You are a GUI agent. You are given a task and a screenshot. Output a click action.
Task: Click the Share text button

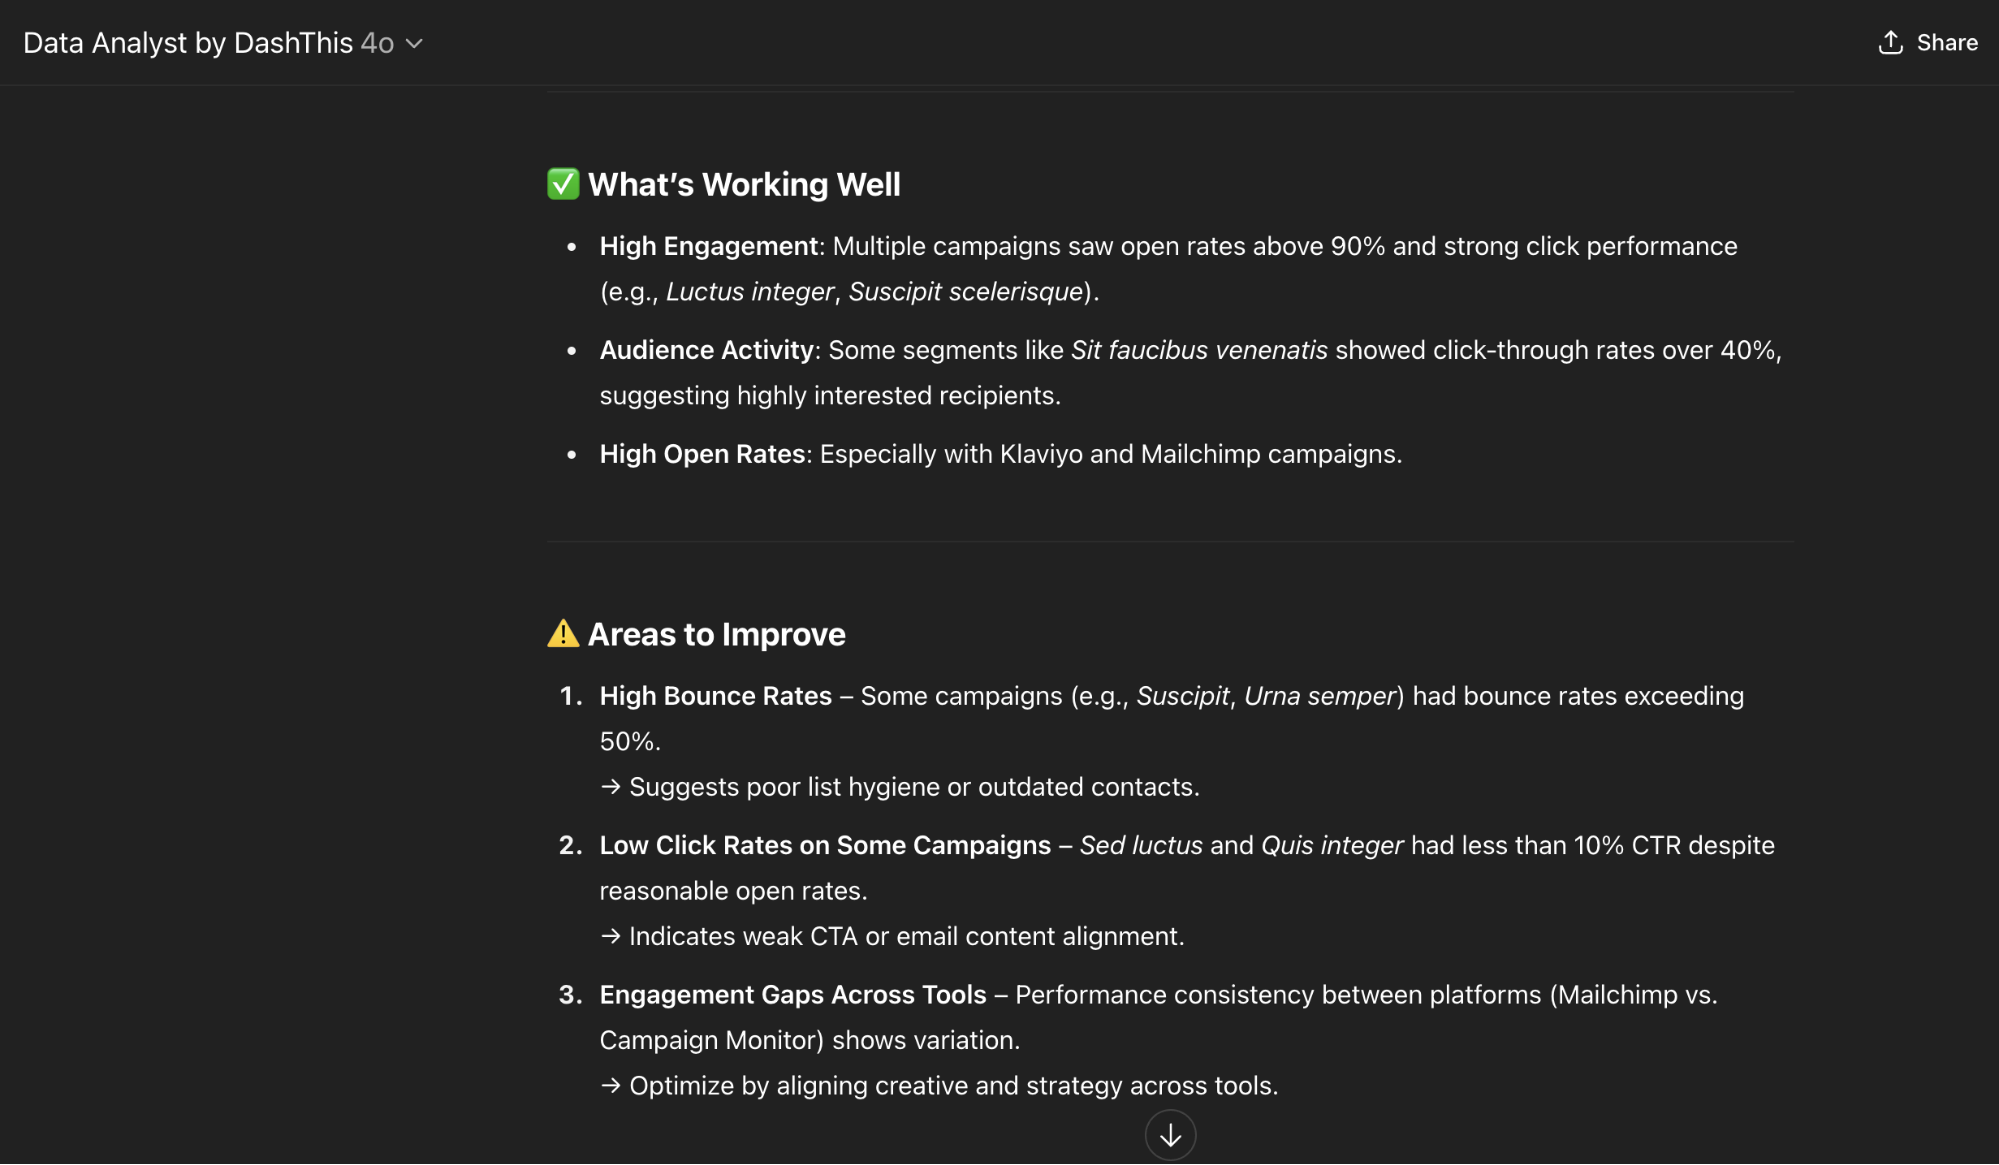coord(1947,42)
